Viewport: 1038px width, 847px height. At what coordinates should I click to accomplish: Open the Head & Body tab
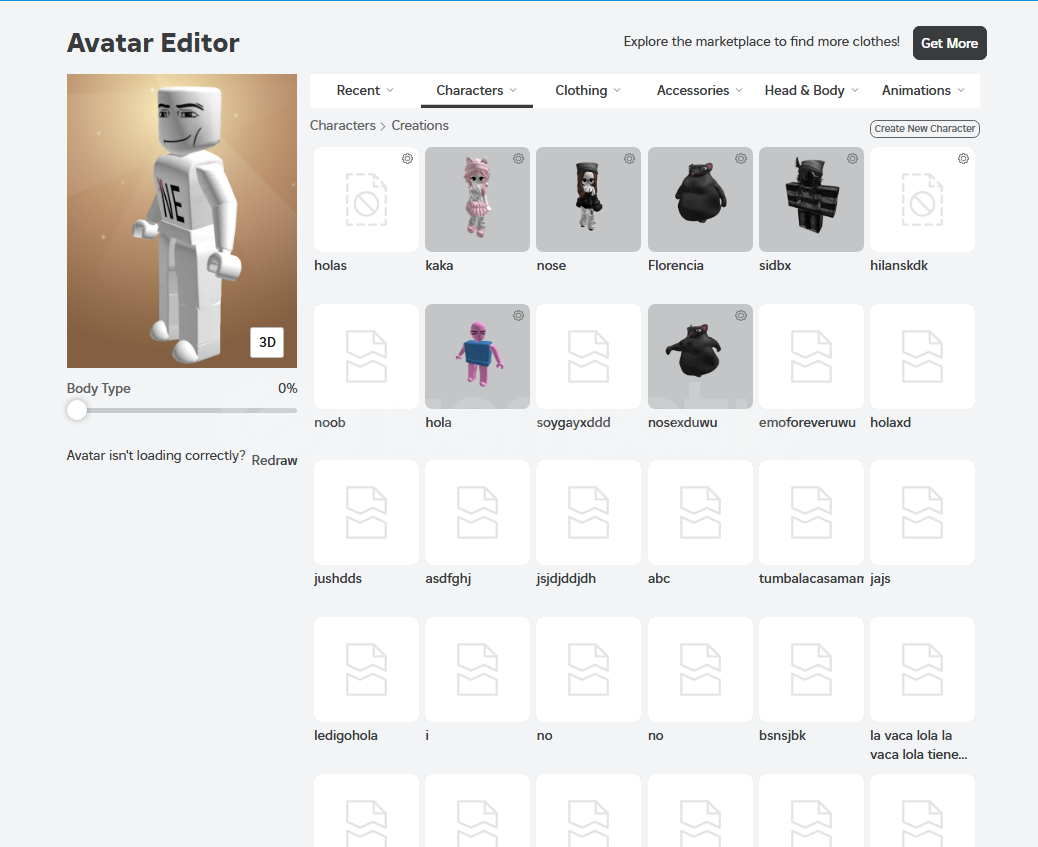[x=811, y=90]
